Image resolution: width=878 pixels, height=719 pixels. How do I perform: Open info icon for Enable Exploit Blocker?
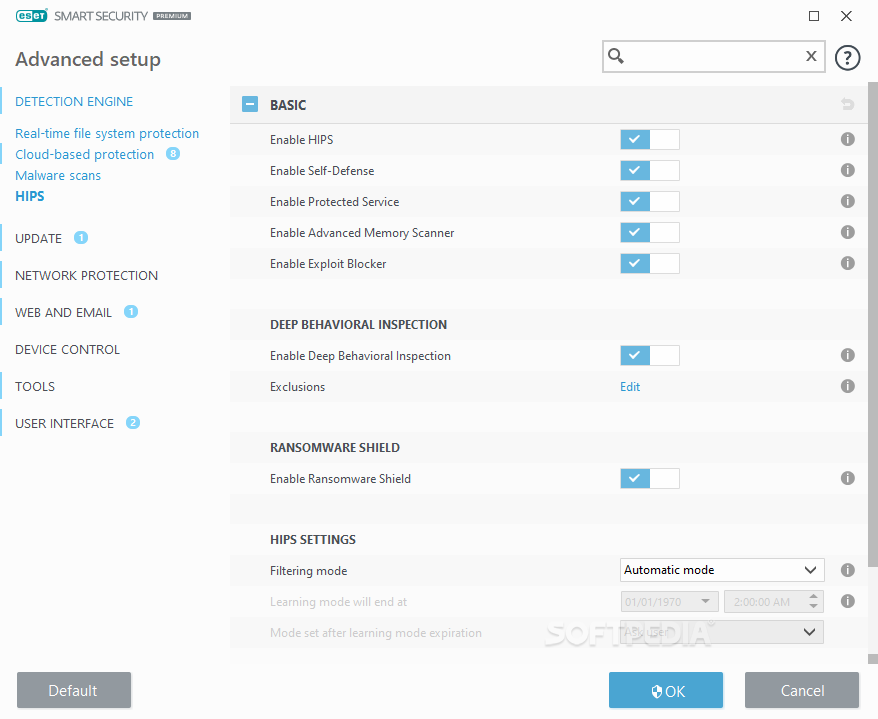pos(848,263)
